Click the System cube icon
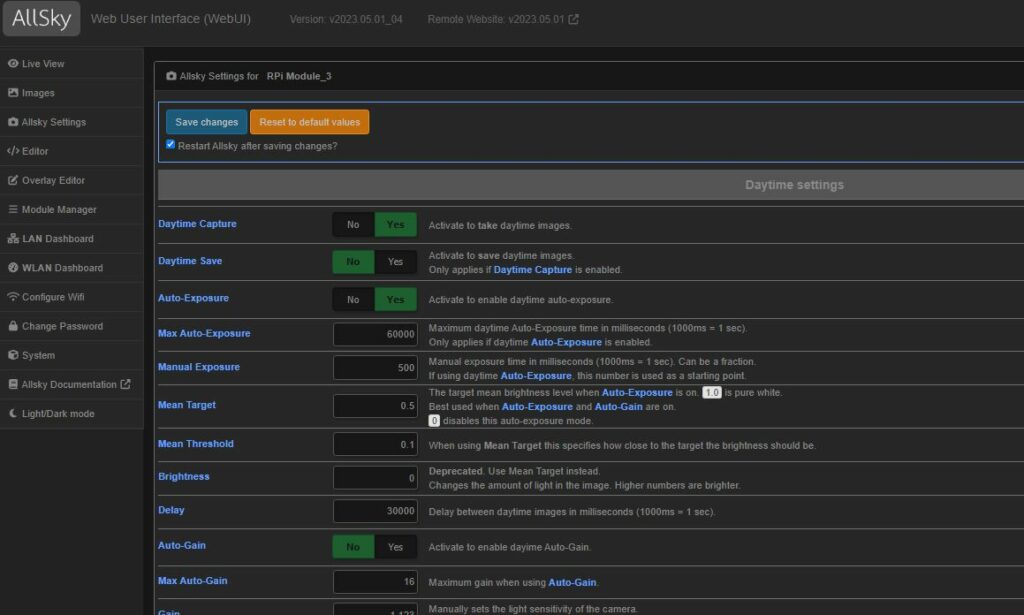1024x615 pixels. coord(13,355)
